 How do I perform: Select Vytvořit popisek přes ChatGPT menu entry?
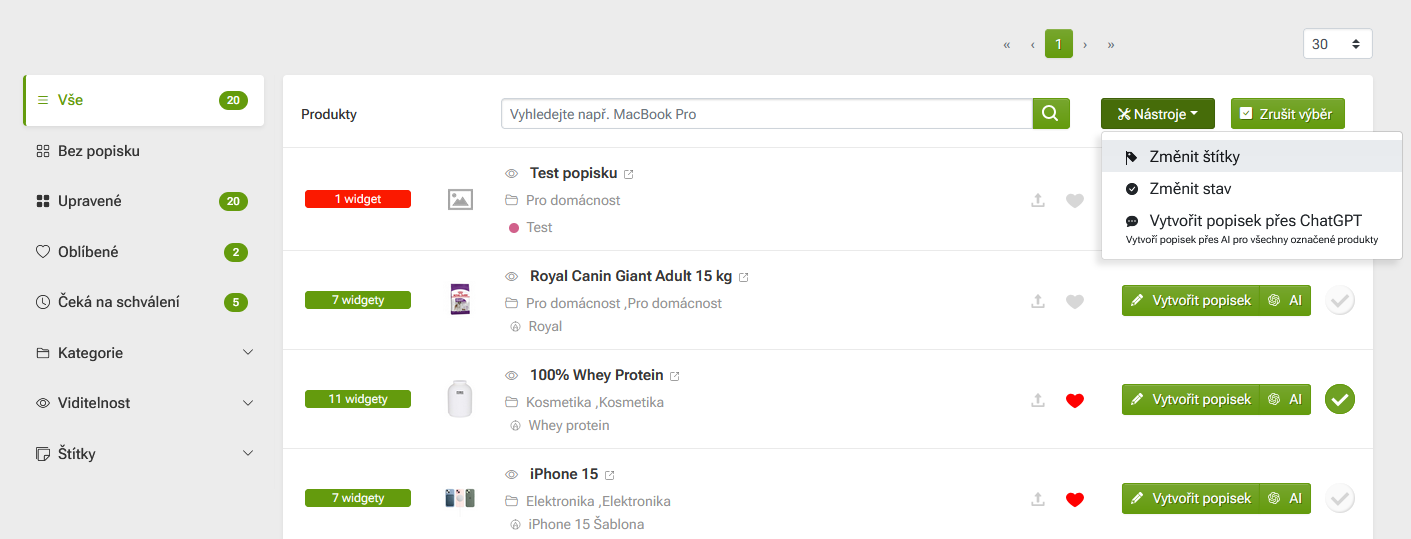click(1255, 221)
